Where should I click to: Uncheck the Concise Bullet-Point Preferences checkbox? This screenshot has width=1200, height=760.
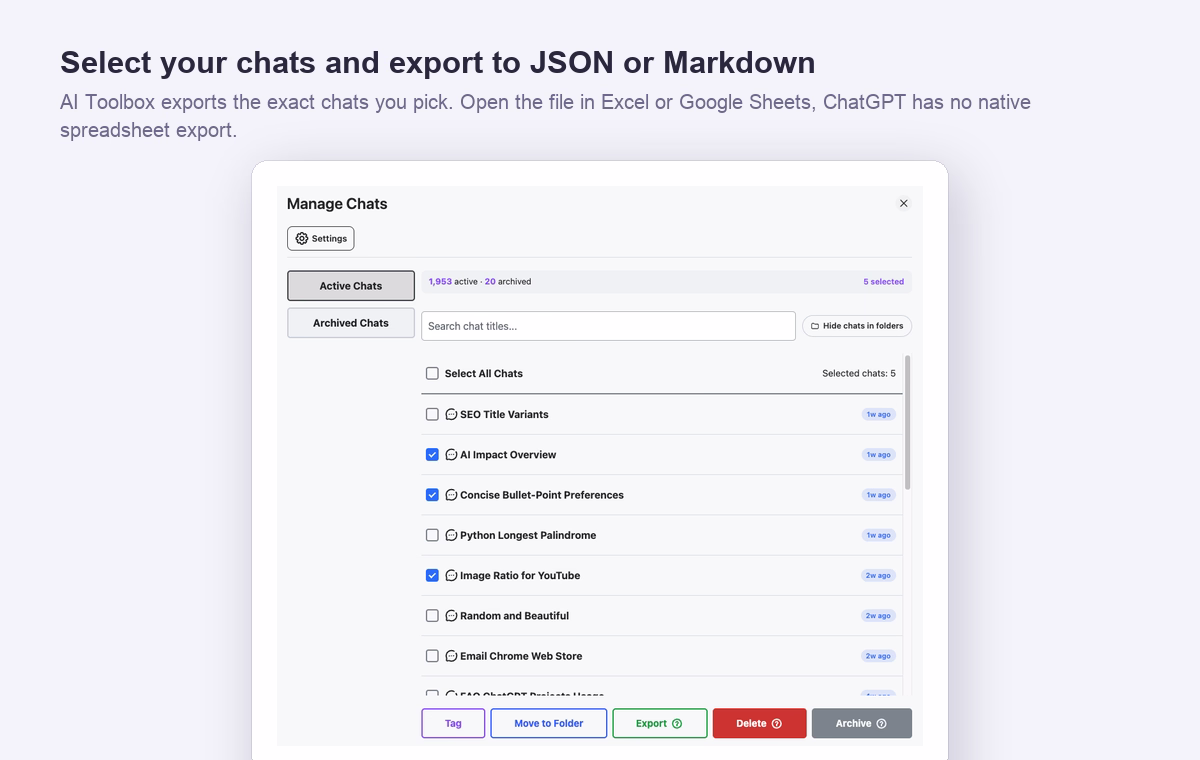point(432,495)
